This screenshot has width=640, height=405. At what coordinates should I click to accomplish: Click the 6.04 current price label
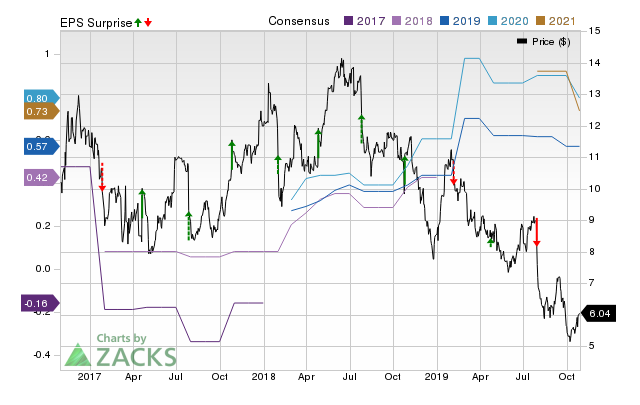597,314
